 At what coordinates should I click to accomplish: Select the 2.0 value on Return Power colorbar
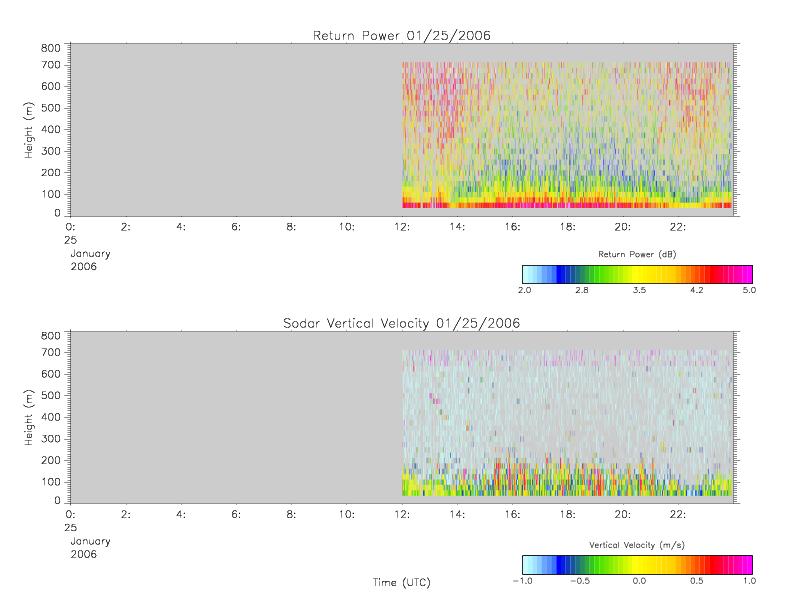tap(525, 290)
